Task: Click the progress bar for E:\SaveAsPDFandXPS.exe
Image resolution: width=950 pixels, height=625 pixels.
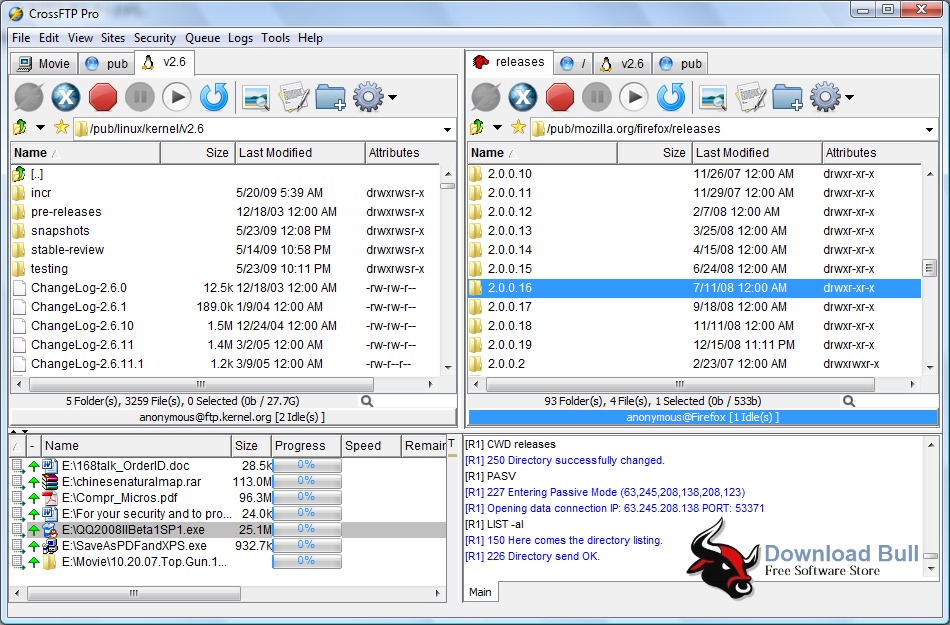Action: tap(307, 545)
